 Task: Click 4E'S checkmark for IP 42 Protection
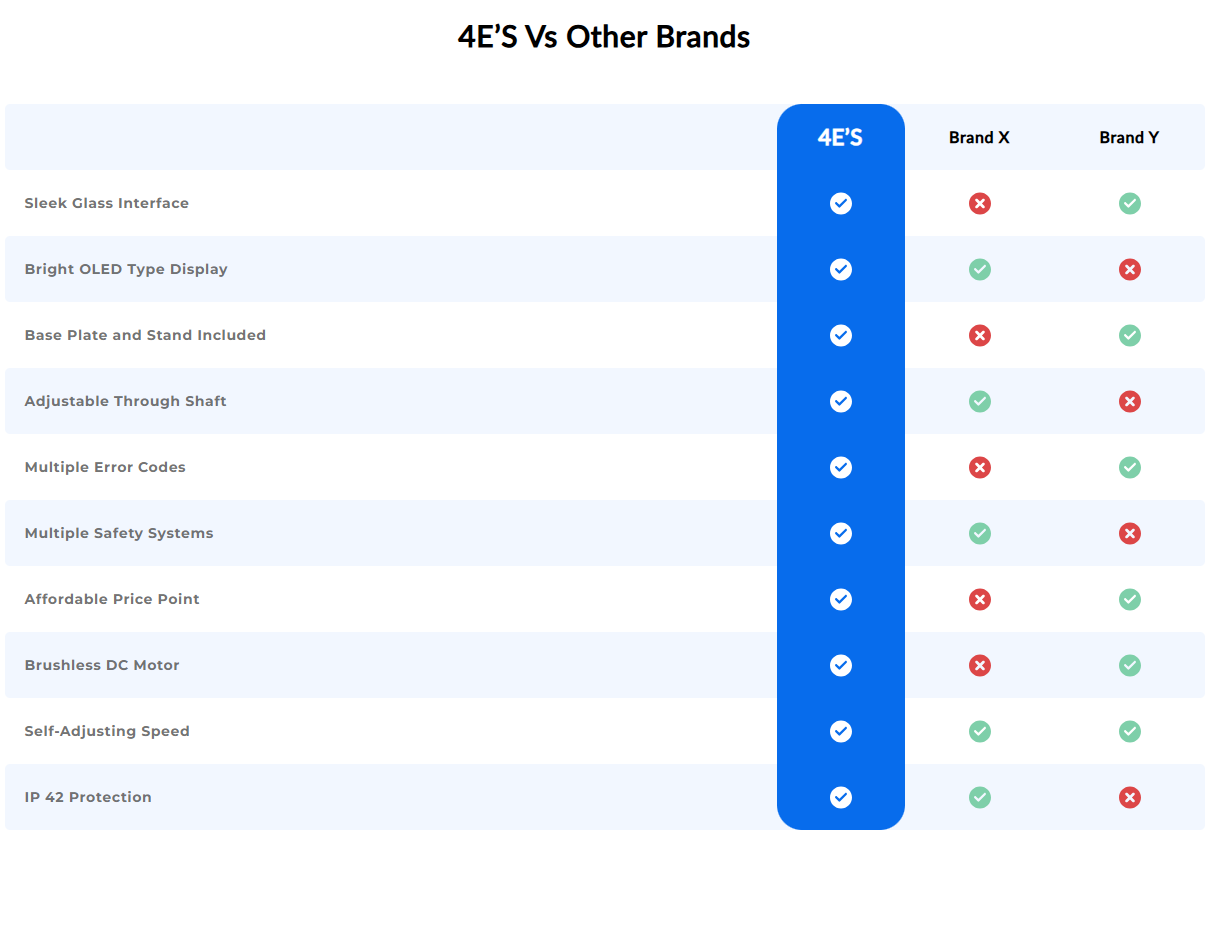pos(841,798)
